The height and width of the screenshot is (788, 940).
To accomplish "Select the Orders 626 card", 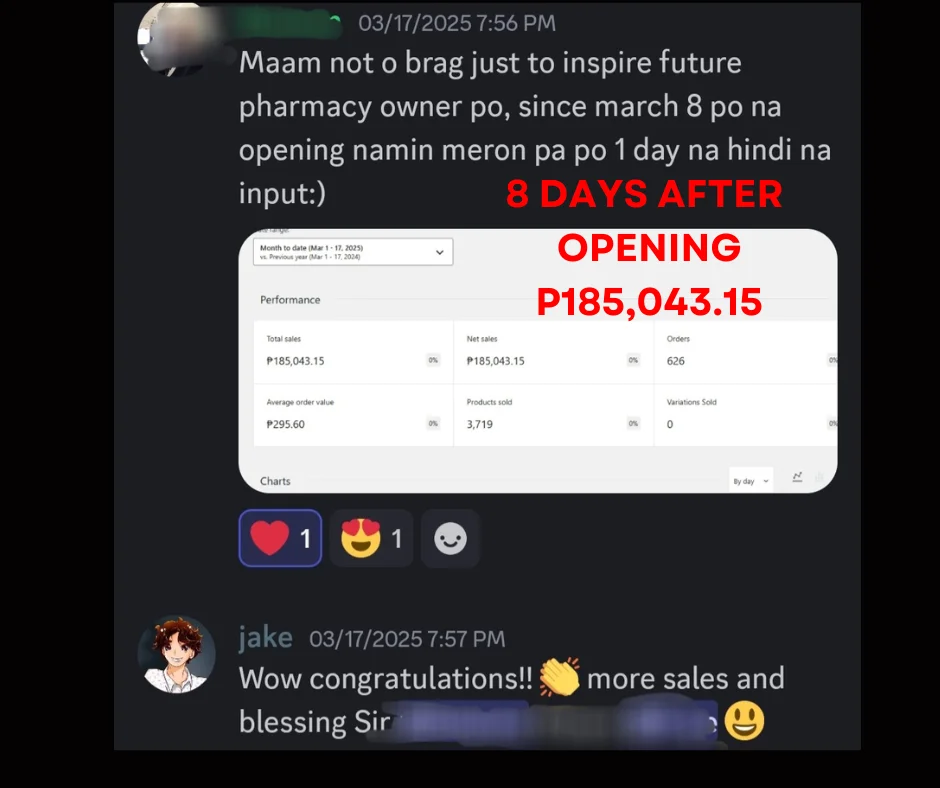I will (x=745, y=352).
